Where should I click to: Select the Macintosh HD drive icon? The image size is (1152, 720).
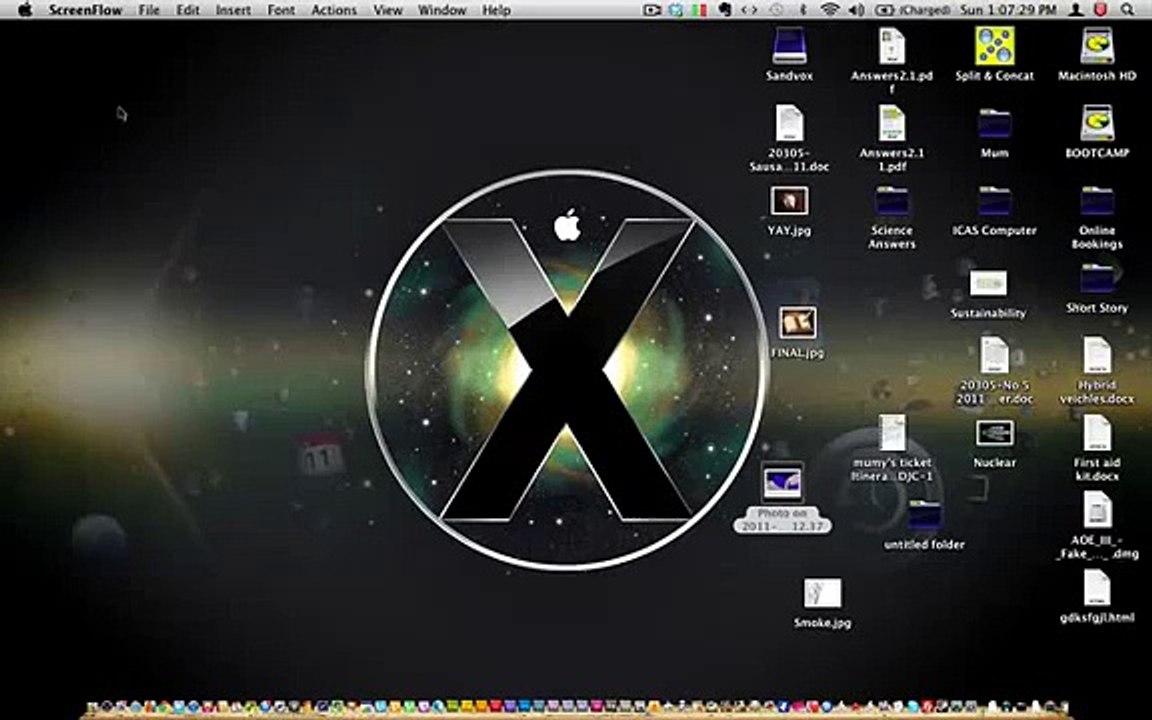(x=1097, y=46)
